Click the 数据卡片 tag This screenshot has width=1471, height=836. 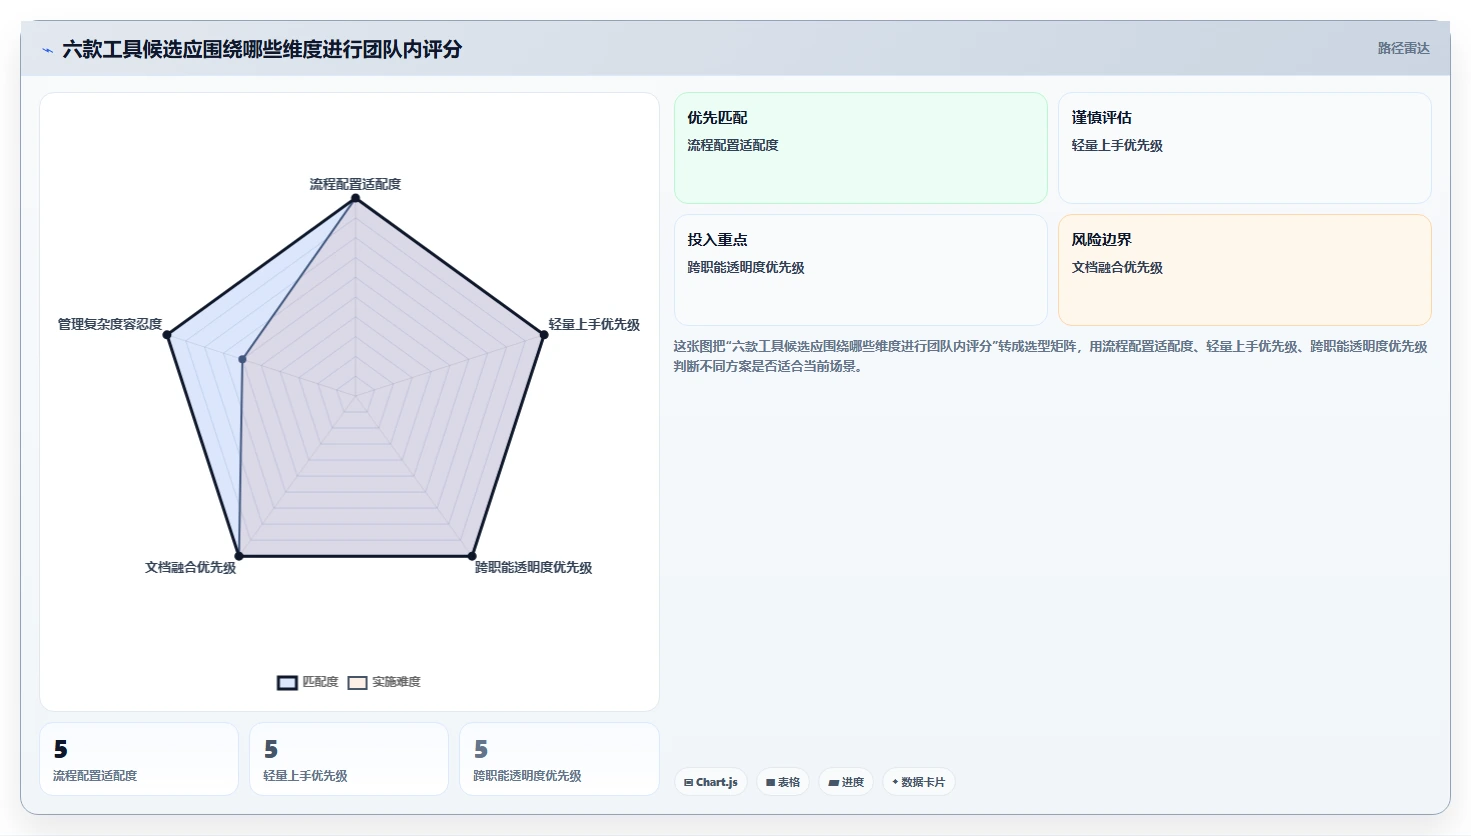pos(919,782)
